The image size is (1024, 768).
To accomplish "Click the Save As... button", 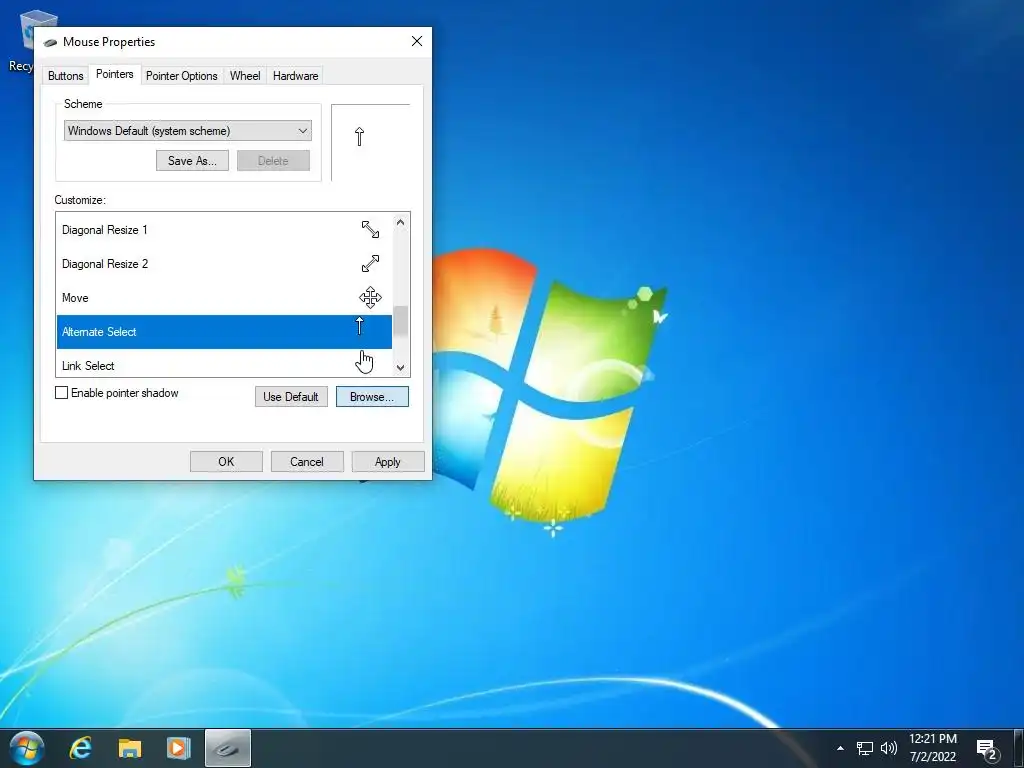I will point(192,161).
